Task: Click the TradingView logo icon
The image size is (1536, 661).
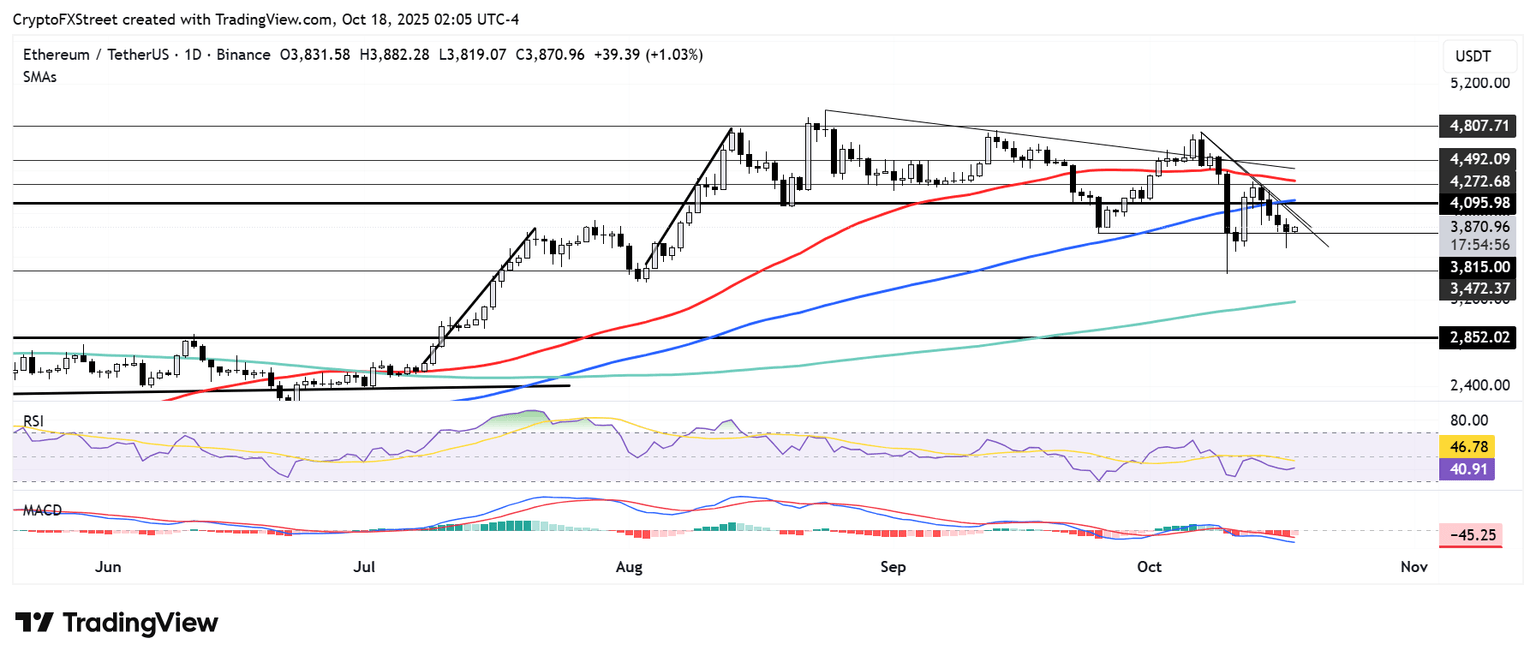Action: click(35, 623)
